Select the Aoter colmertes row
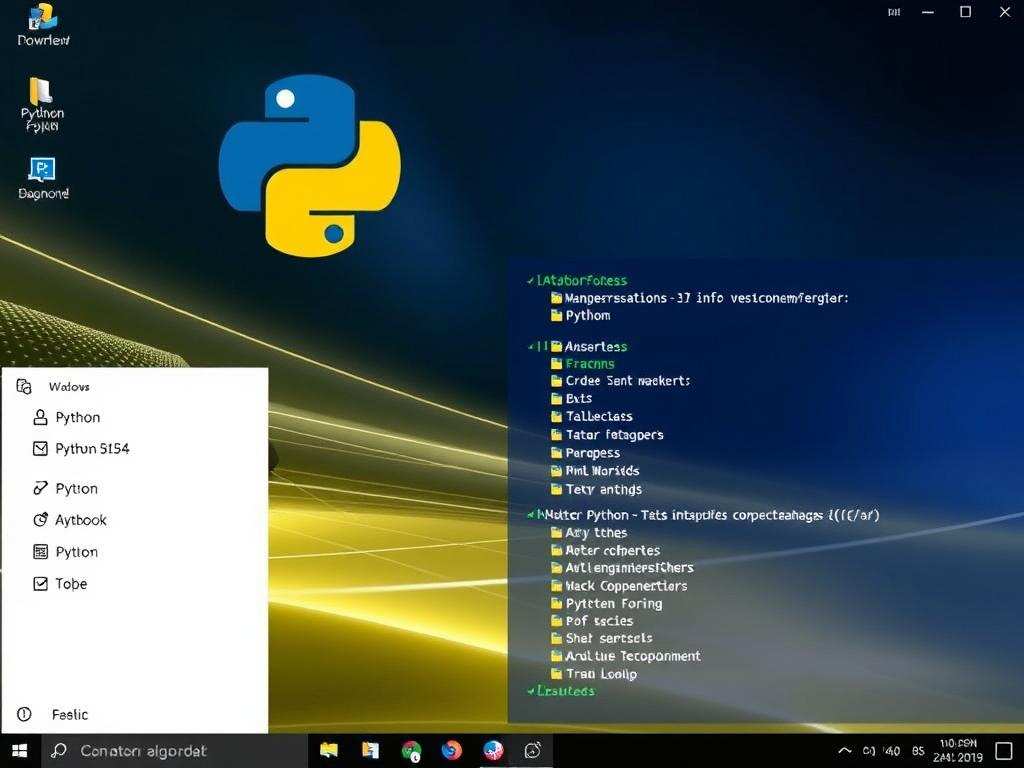The height and width of the screenshot is (768, 1024). coord(605,551)
